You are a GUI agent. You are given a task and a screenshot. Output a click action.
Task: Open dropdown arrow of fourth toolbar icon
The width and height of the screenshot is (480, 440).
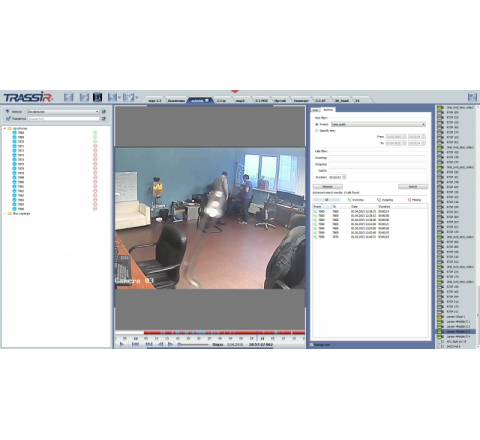tap(119, 98)
